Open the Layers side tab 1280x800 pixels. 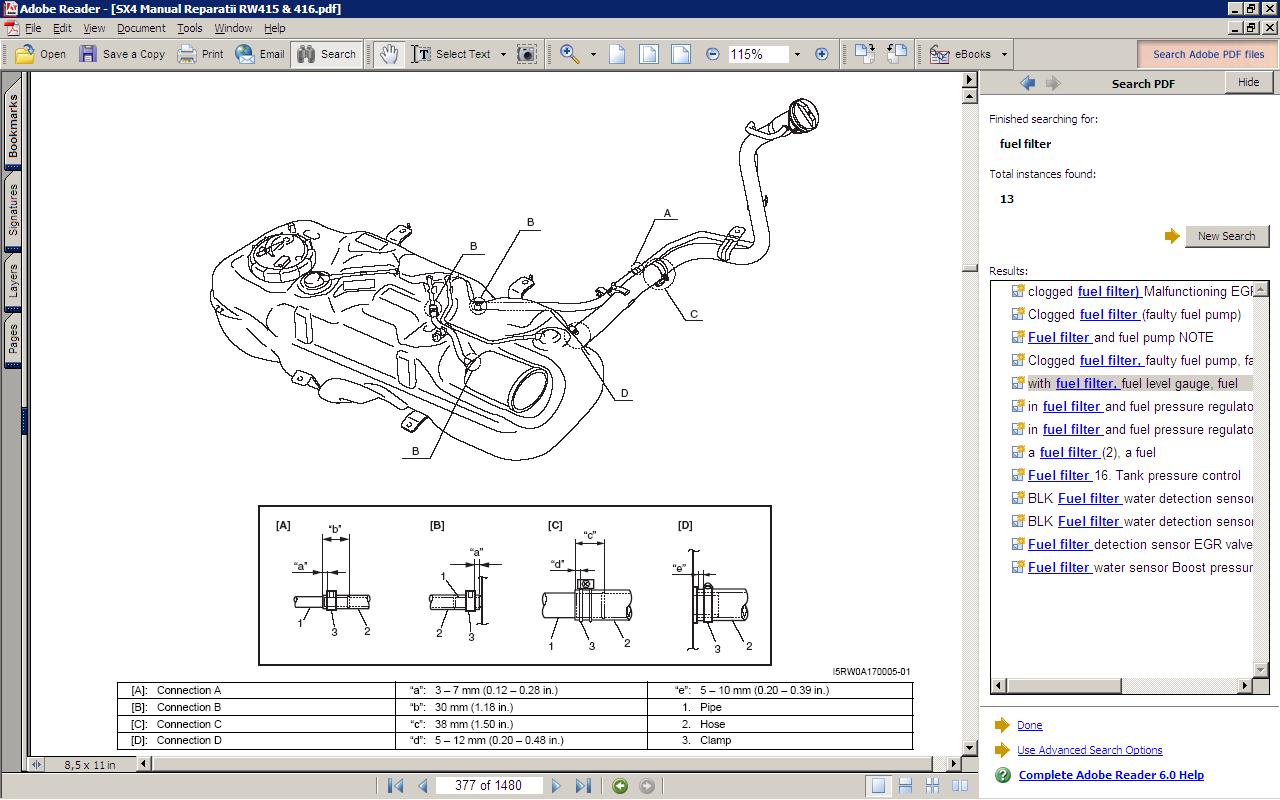click(13, 282)
